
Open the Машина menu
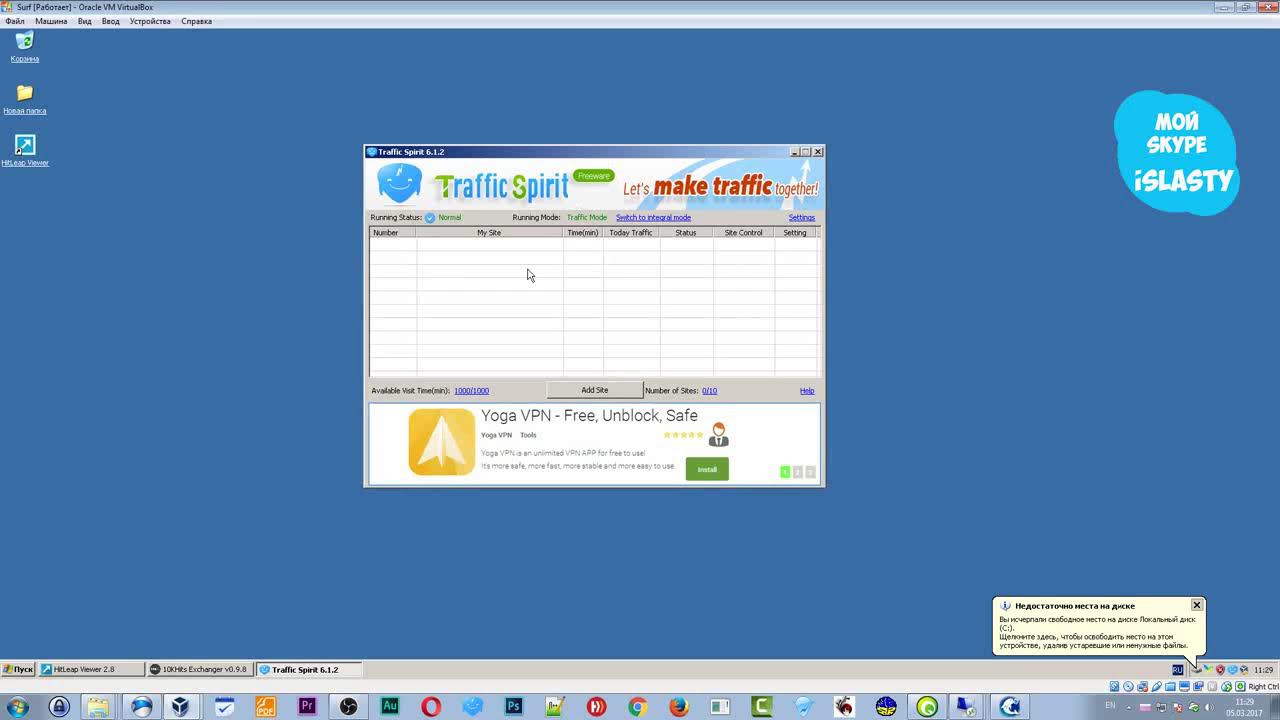tap(51, 21)
